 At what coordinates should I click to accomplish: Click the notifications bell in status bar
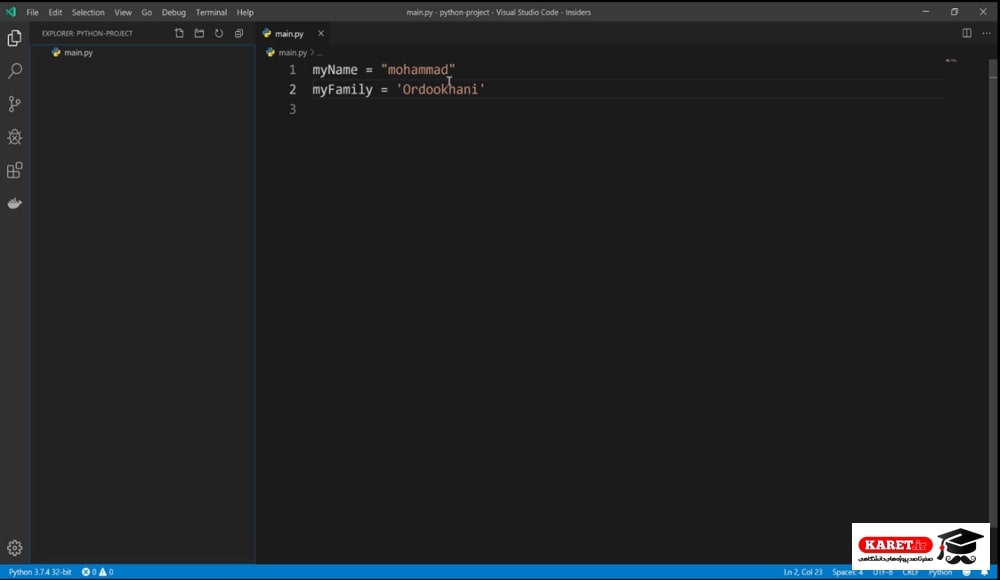tap(985, 572)
